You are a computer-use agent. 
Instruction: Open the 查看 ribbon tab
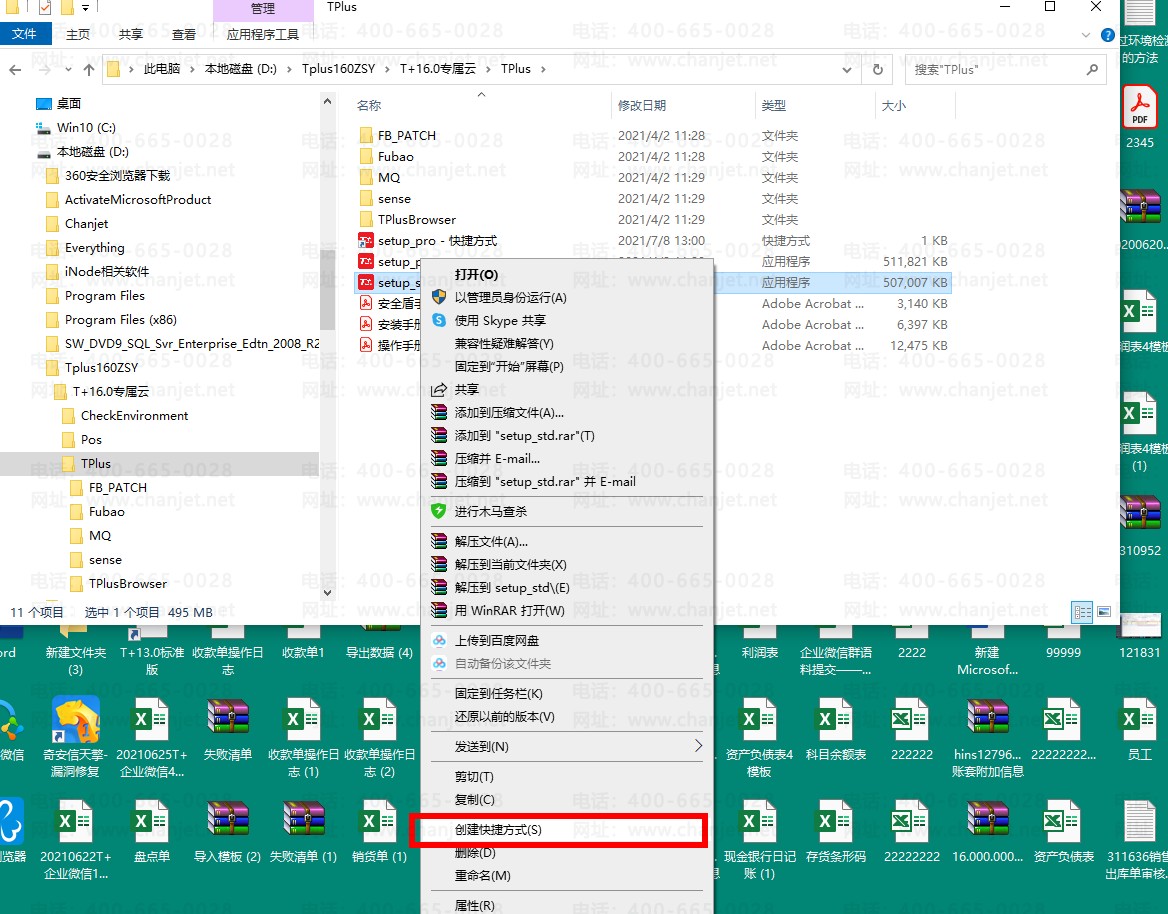pos(183,34)
